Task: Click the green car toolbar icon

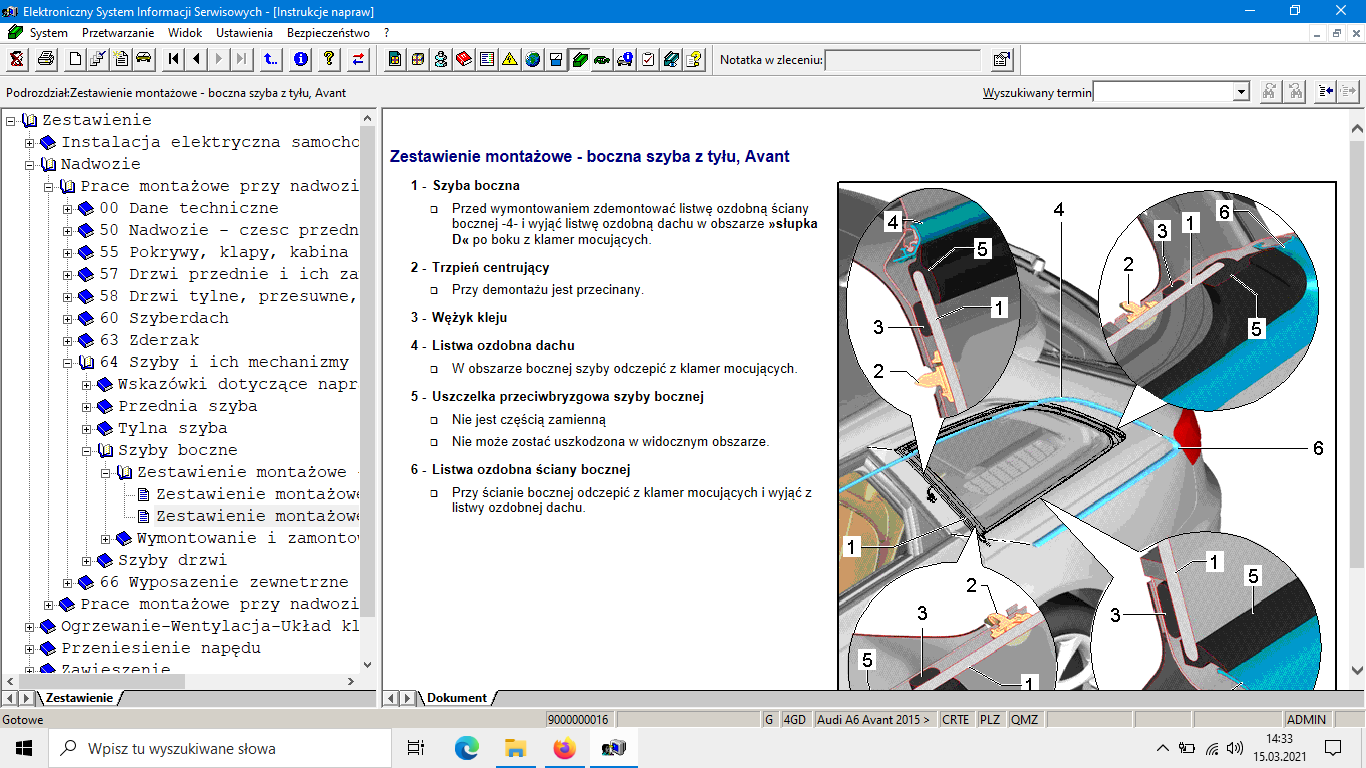Action: pyautogui.click(x=602, y=59)
